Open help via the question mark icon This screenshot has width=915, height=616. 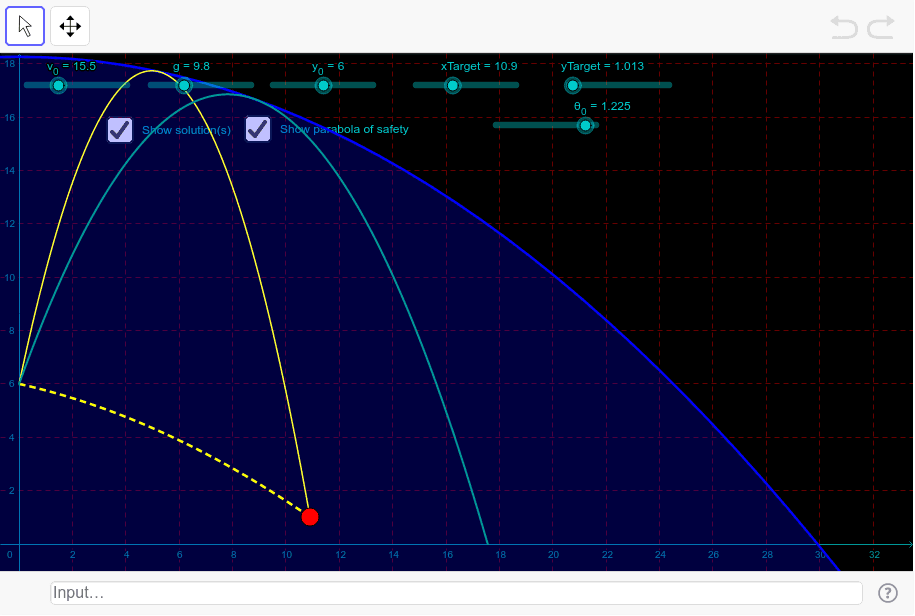click(888, 592)
